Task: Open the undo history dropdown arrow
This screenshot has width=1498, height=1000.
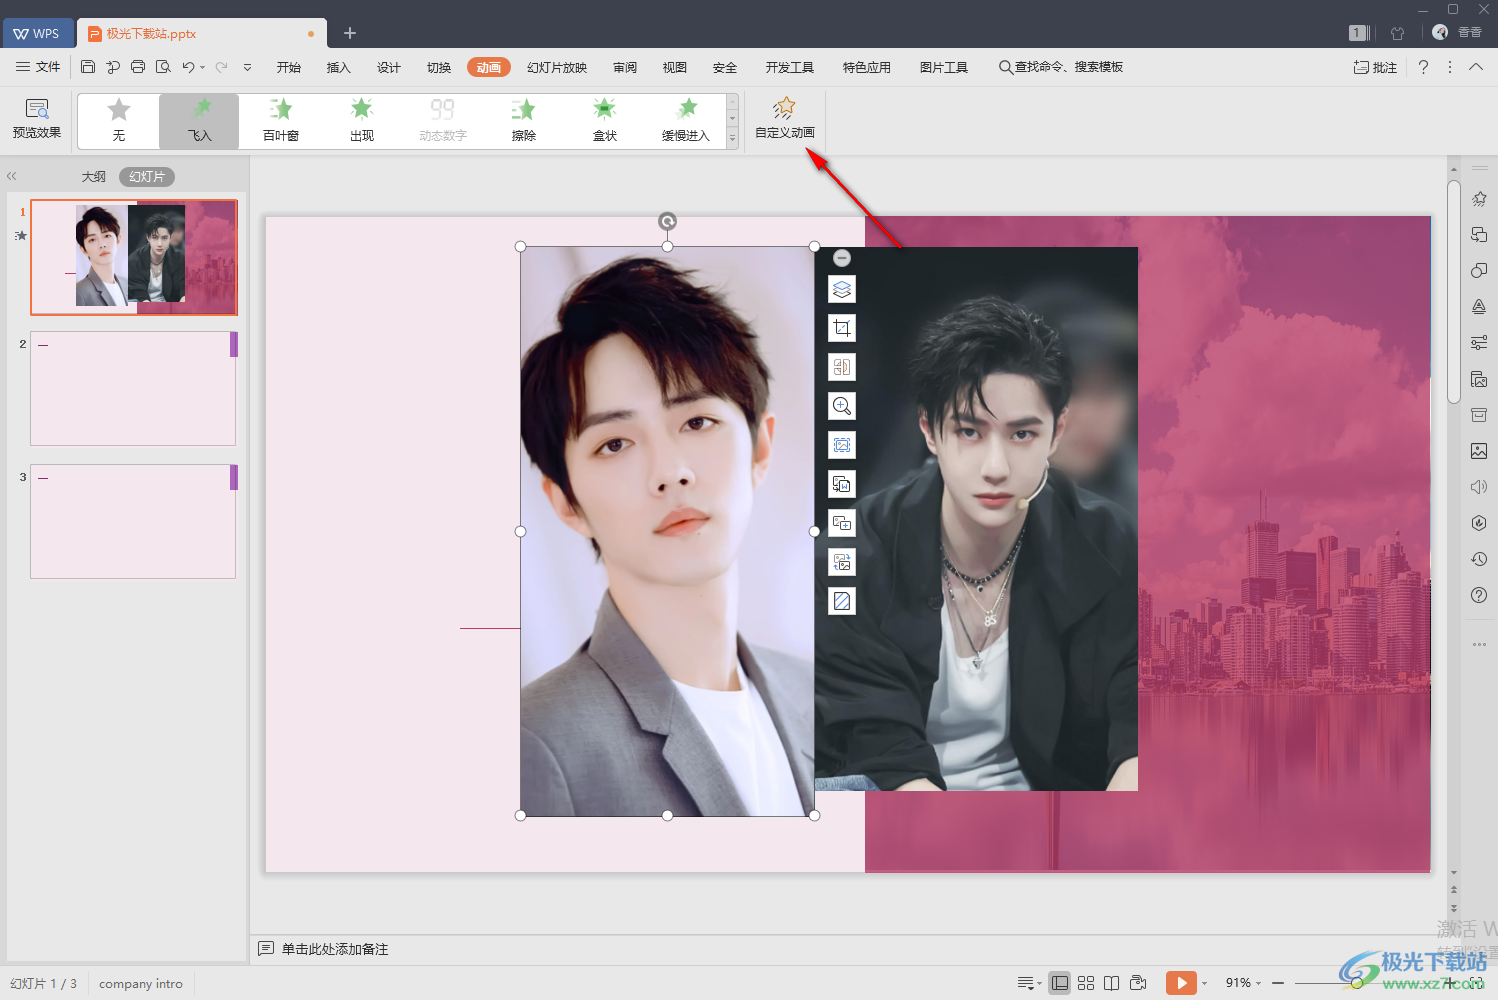Action: [x=203, y=68]
